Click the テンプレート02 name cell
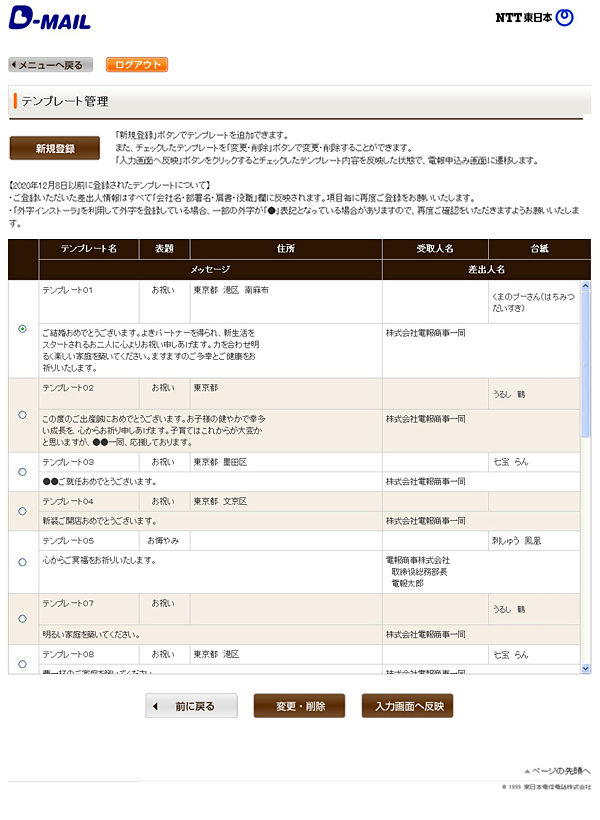The width and height of the screenshot is (600, 820). [89, 394]
